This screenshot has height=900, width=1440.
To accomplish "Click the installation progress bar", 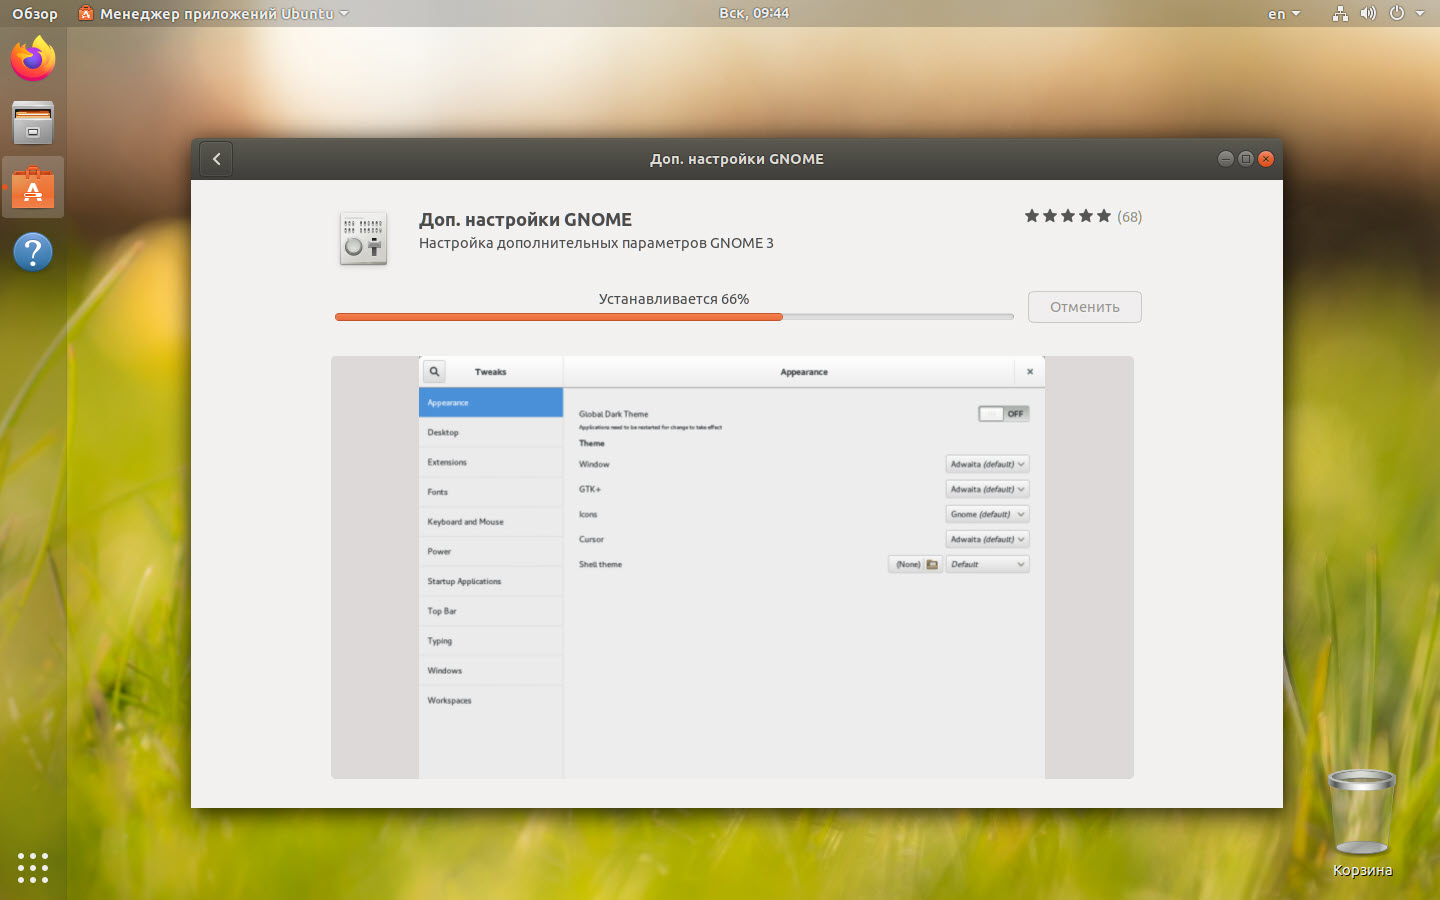I will (x=674, y=317).
